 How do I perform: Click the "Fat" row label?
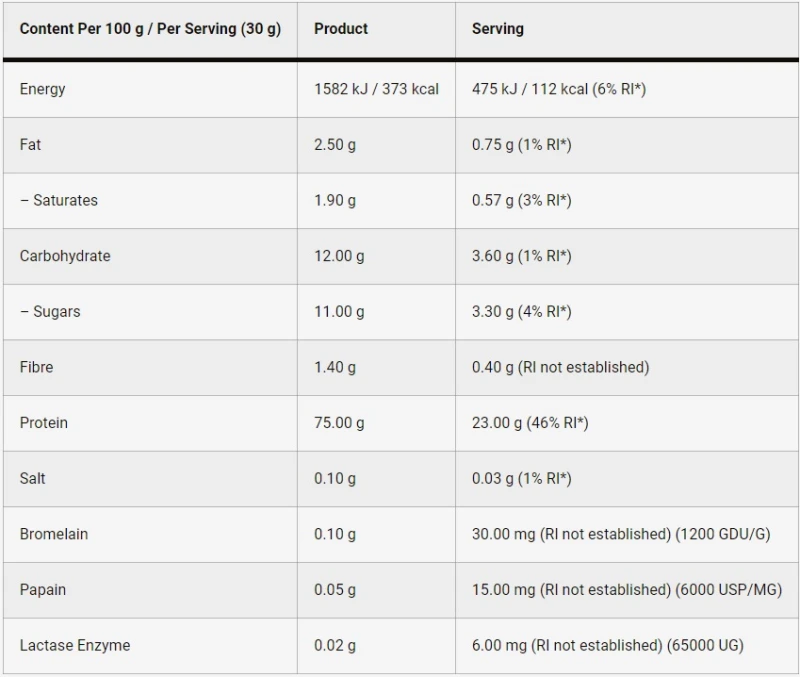(x=30, y=145)
